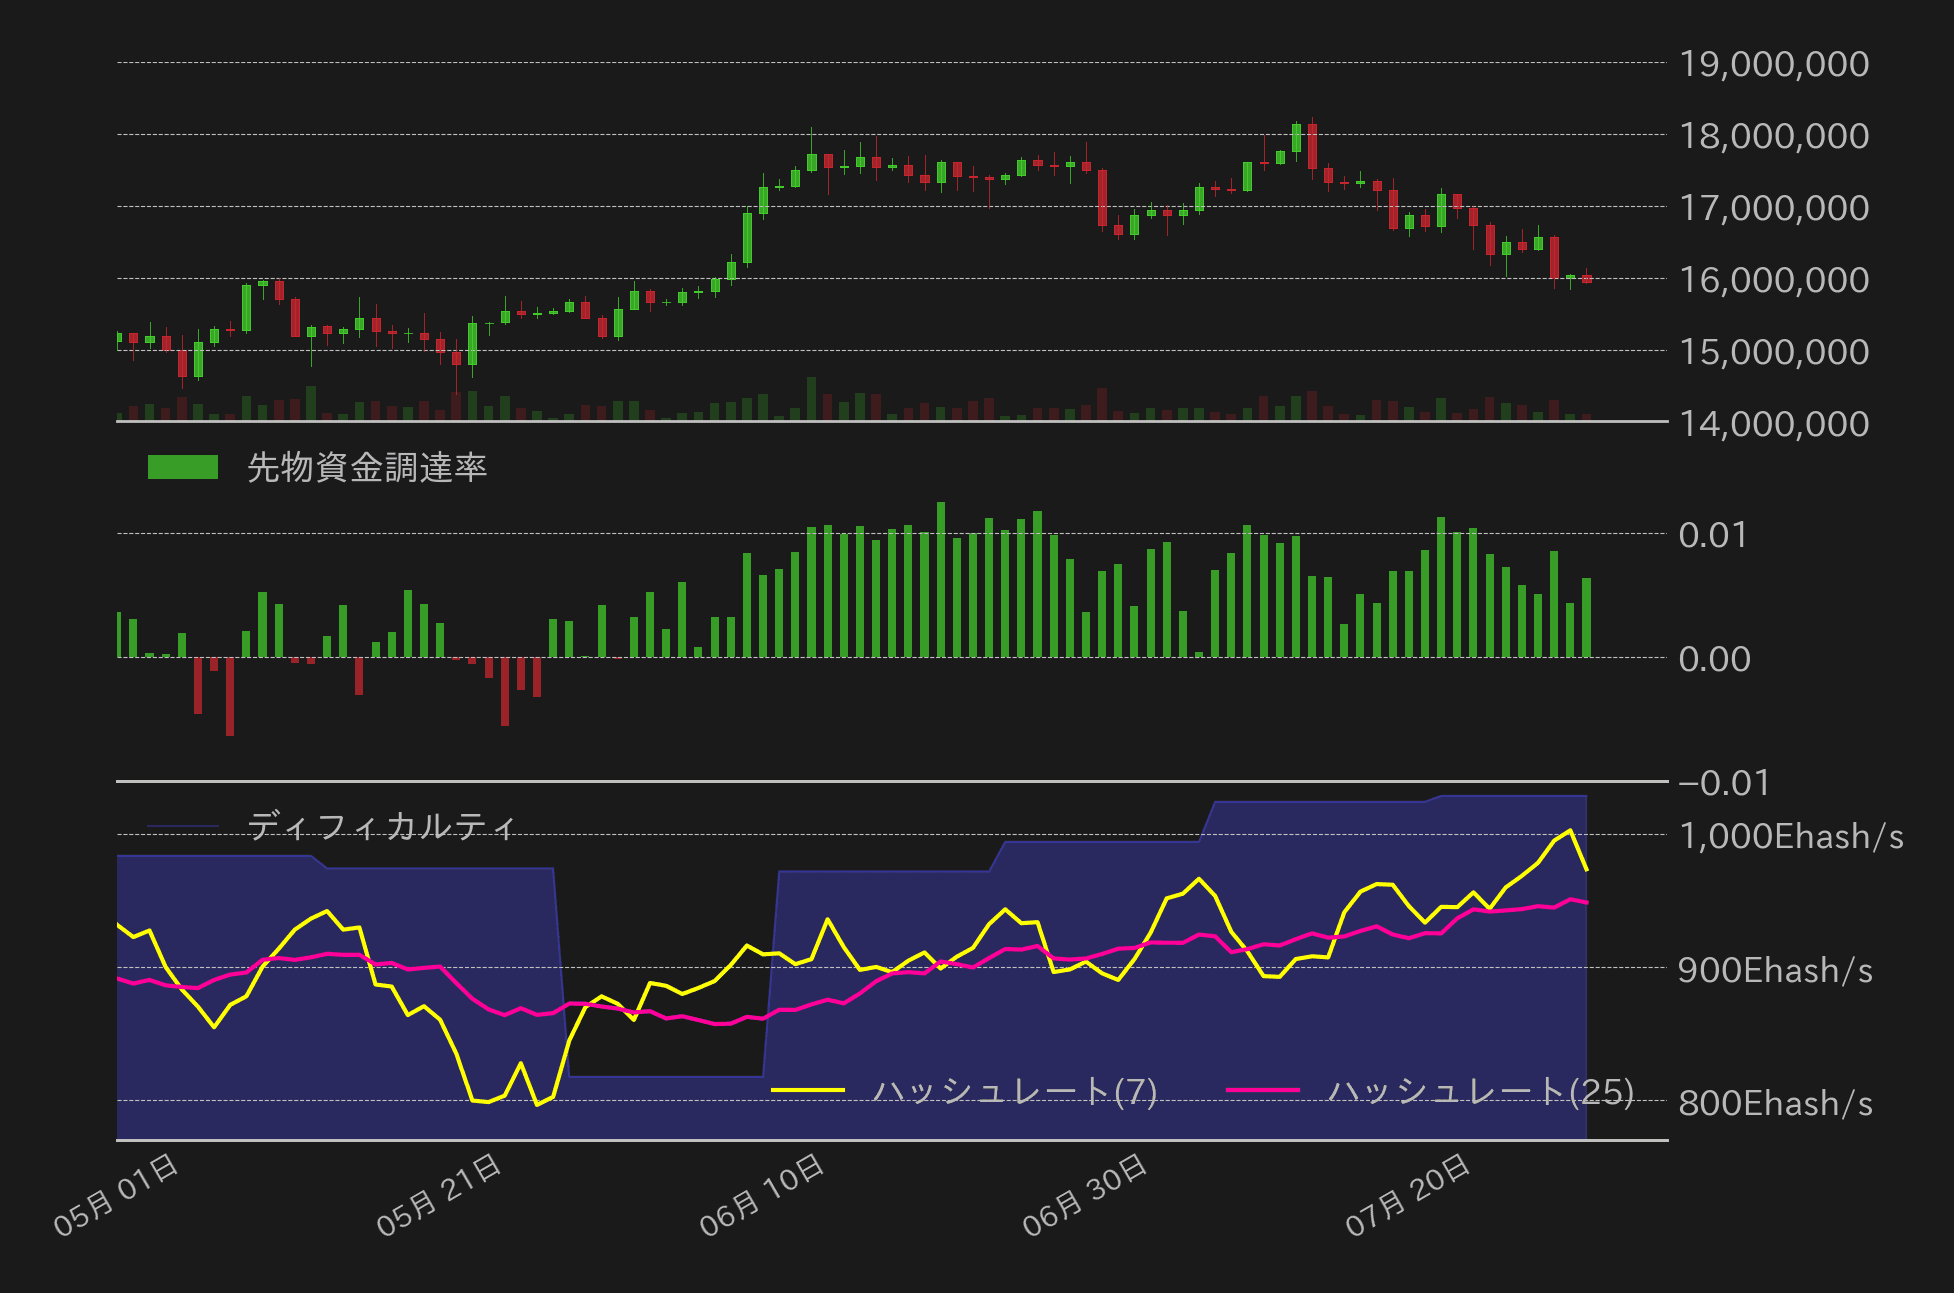Image resolution: width=1954 pixels, height=1293 pixels.
Task: Click the ハッシュレート(25) legend label
Action: (x=1480, y=1091)
